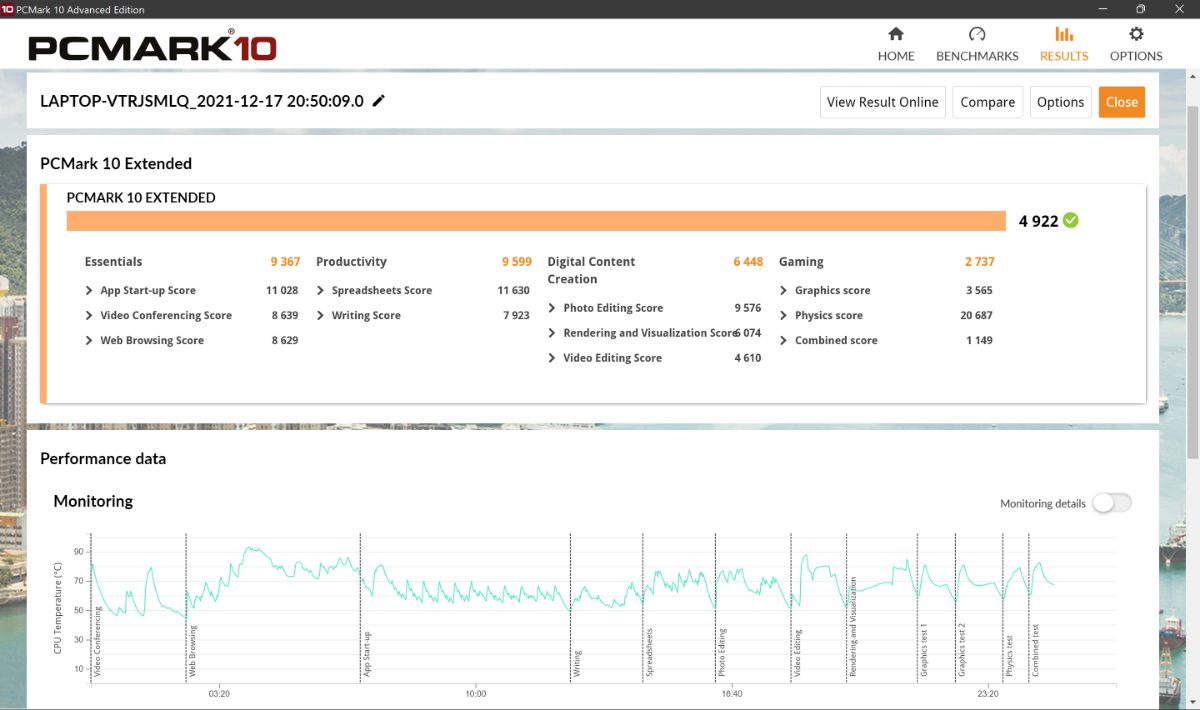Viewport: 1200px width, 710px height.
Task: Open the Benchmarks gauge icon
Action: [977, 35]
